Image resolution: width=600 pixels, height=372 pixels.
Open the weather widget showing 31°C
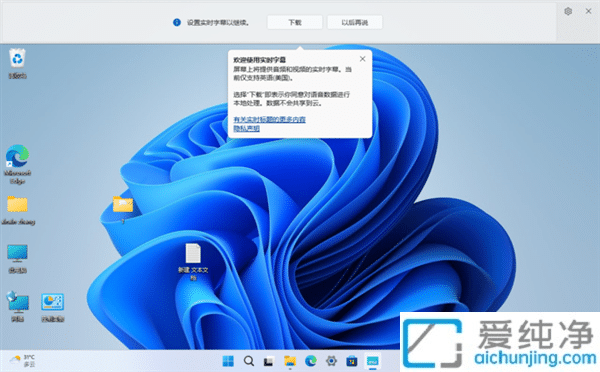(23, 361)
